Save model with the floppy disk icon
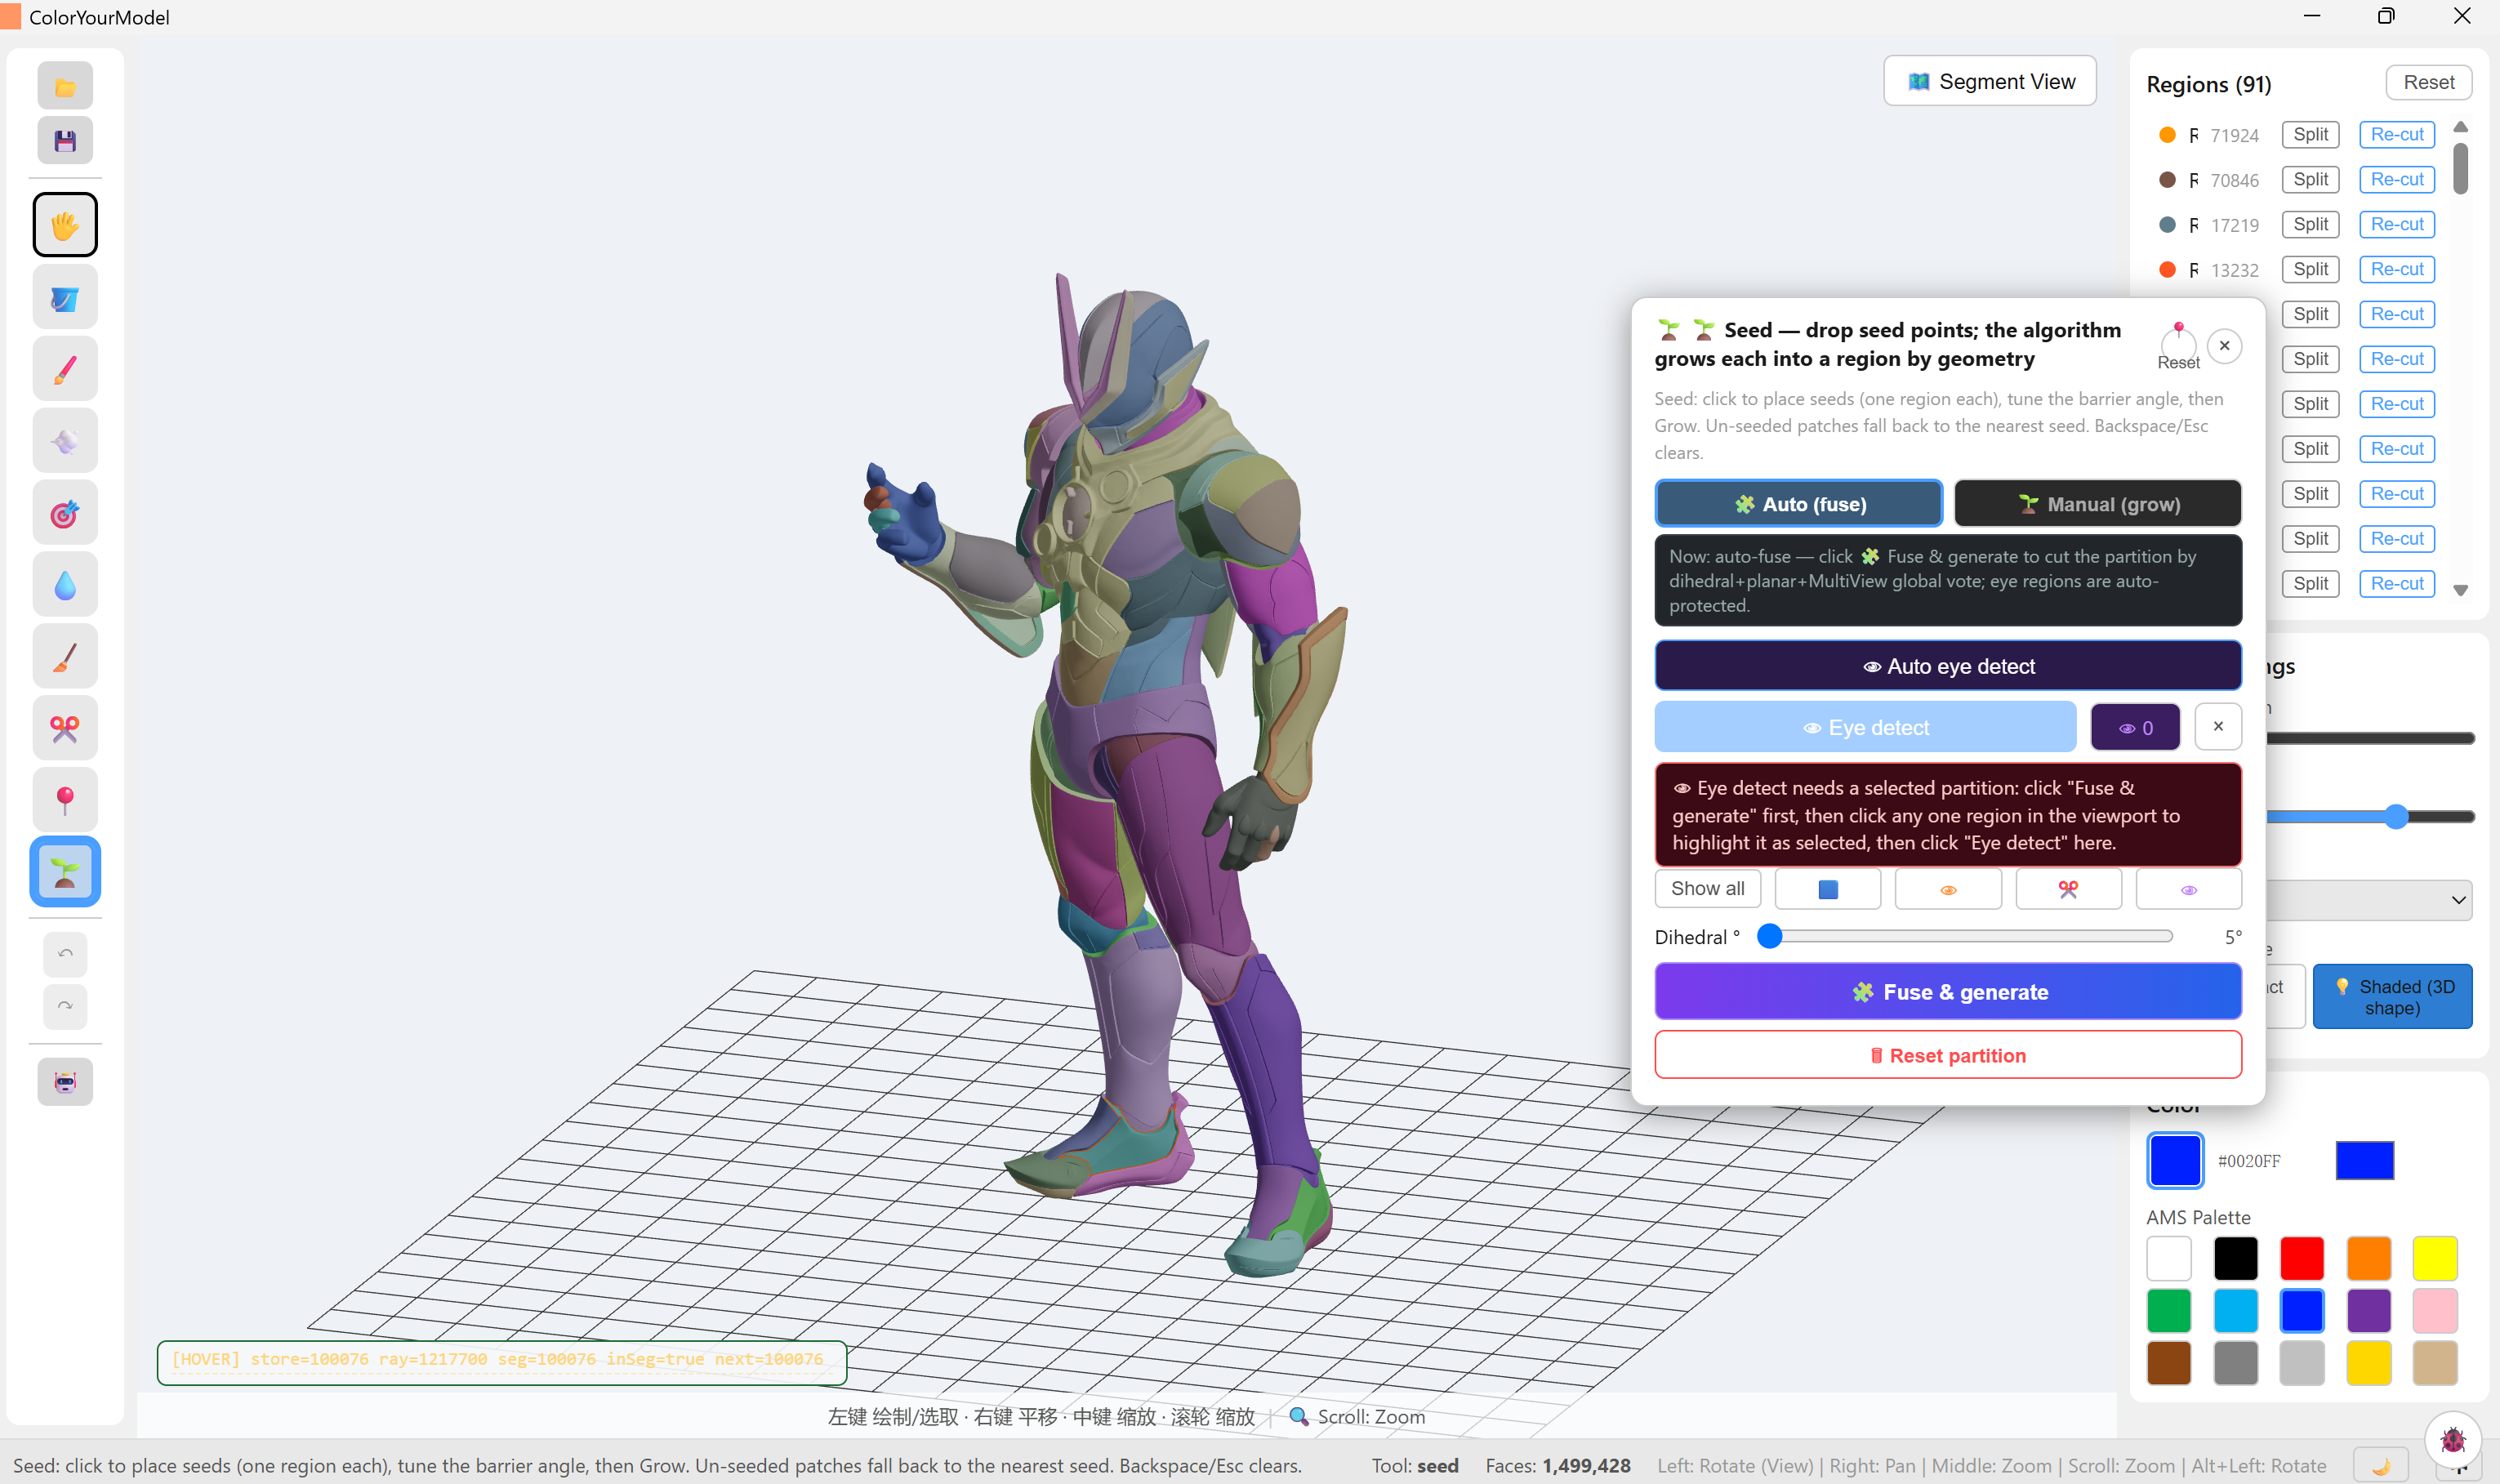This screenshot has height=1484, width=2500. coord(65,141)
